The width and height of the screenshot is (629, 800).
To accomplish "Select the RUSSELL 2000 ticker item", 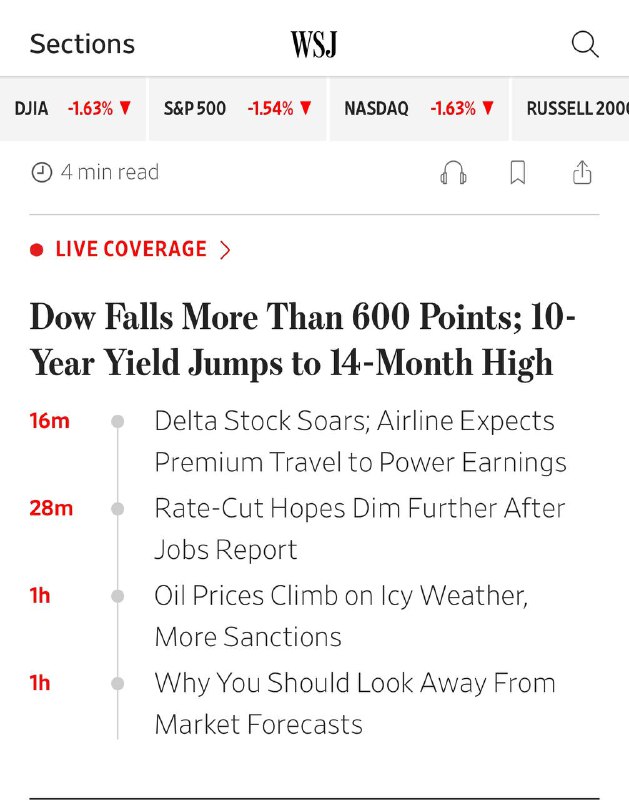I will (570, 109).
